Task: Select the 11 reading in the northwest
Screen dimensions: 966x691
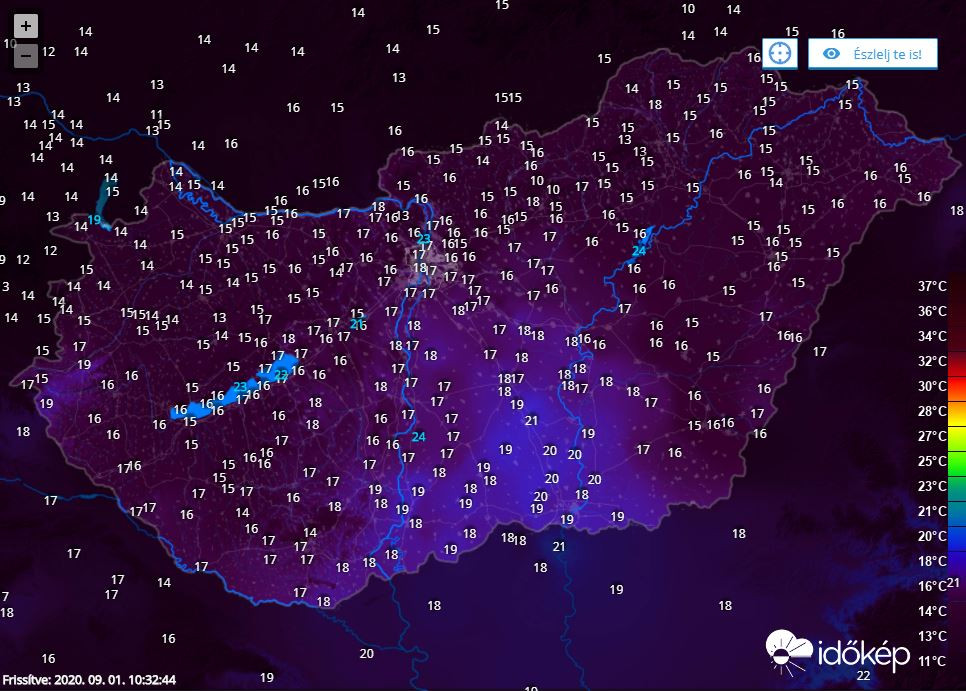Action: [x=156, y=115]
